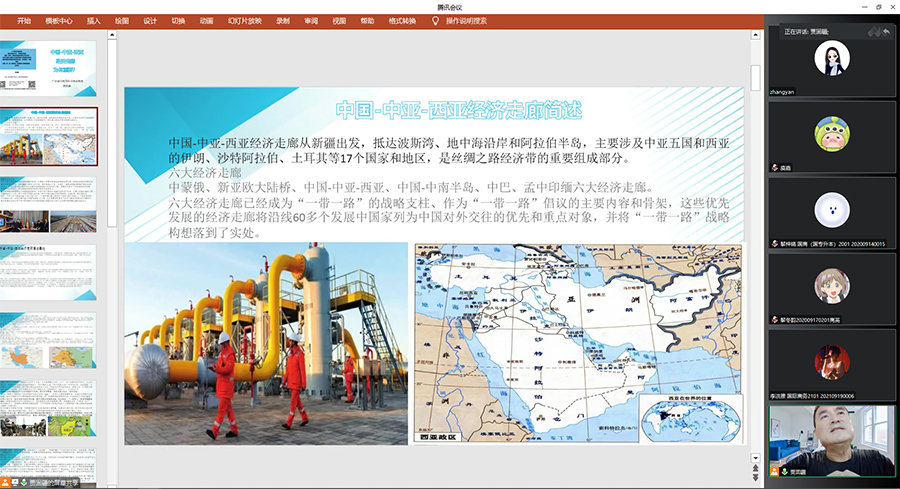Open the 幻灯片放映 tab
This screenshot has height=489, width=900.
pos(244,20)
